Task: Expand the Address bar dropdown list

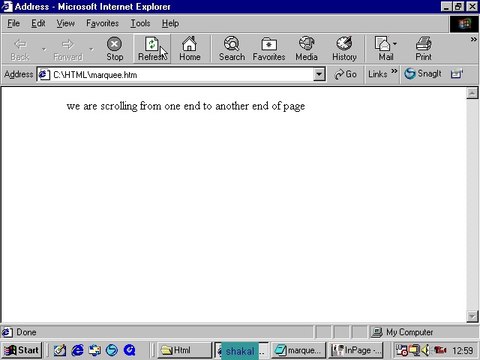Action: tap(319, 74)
